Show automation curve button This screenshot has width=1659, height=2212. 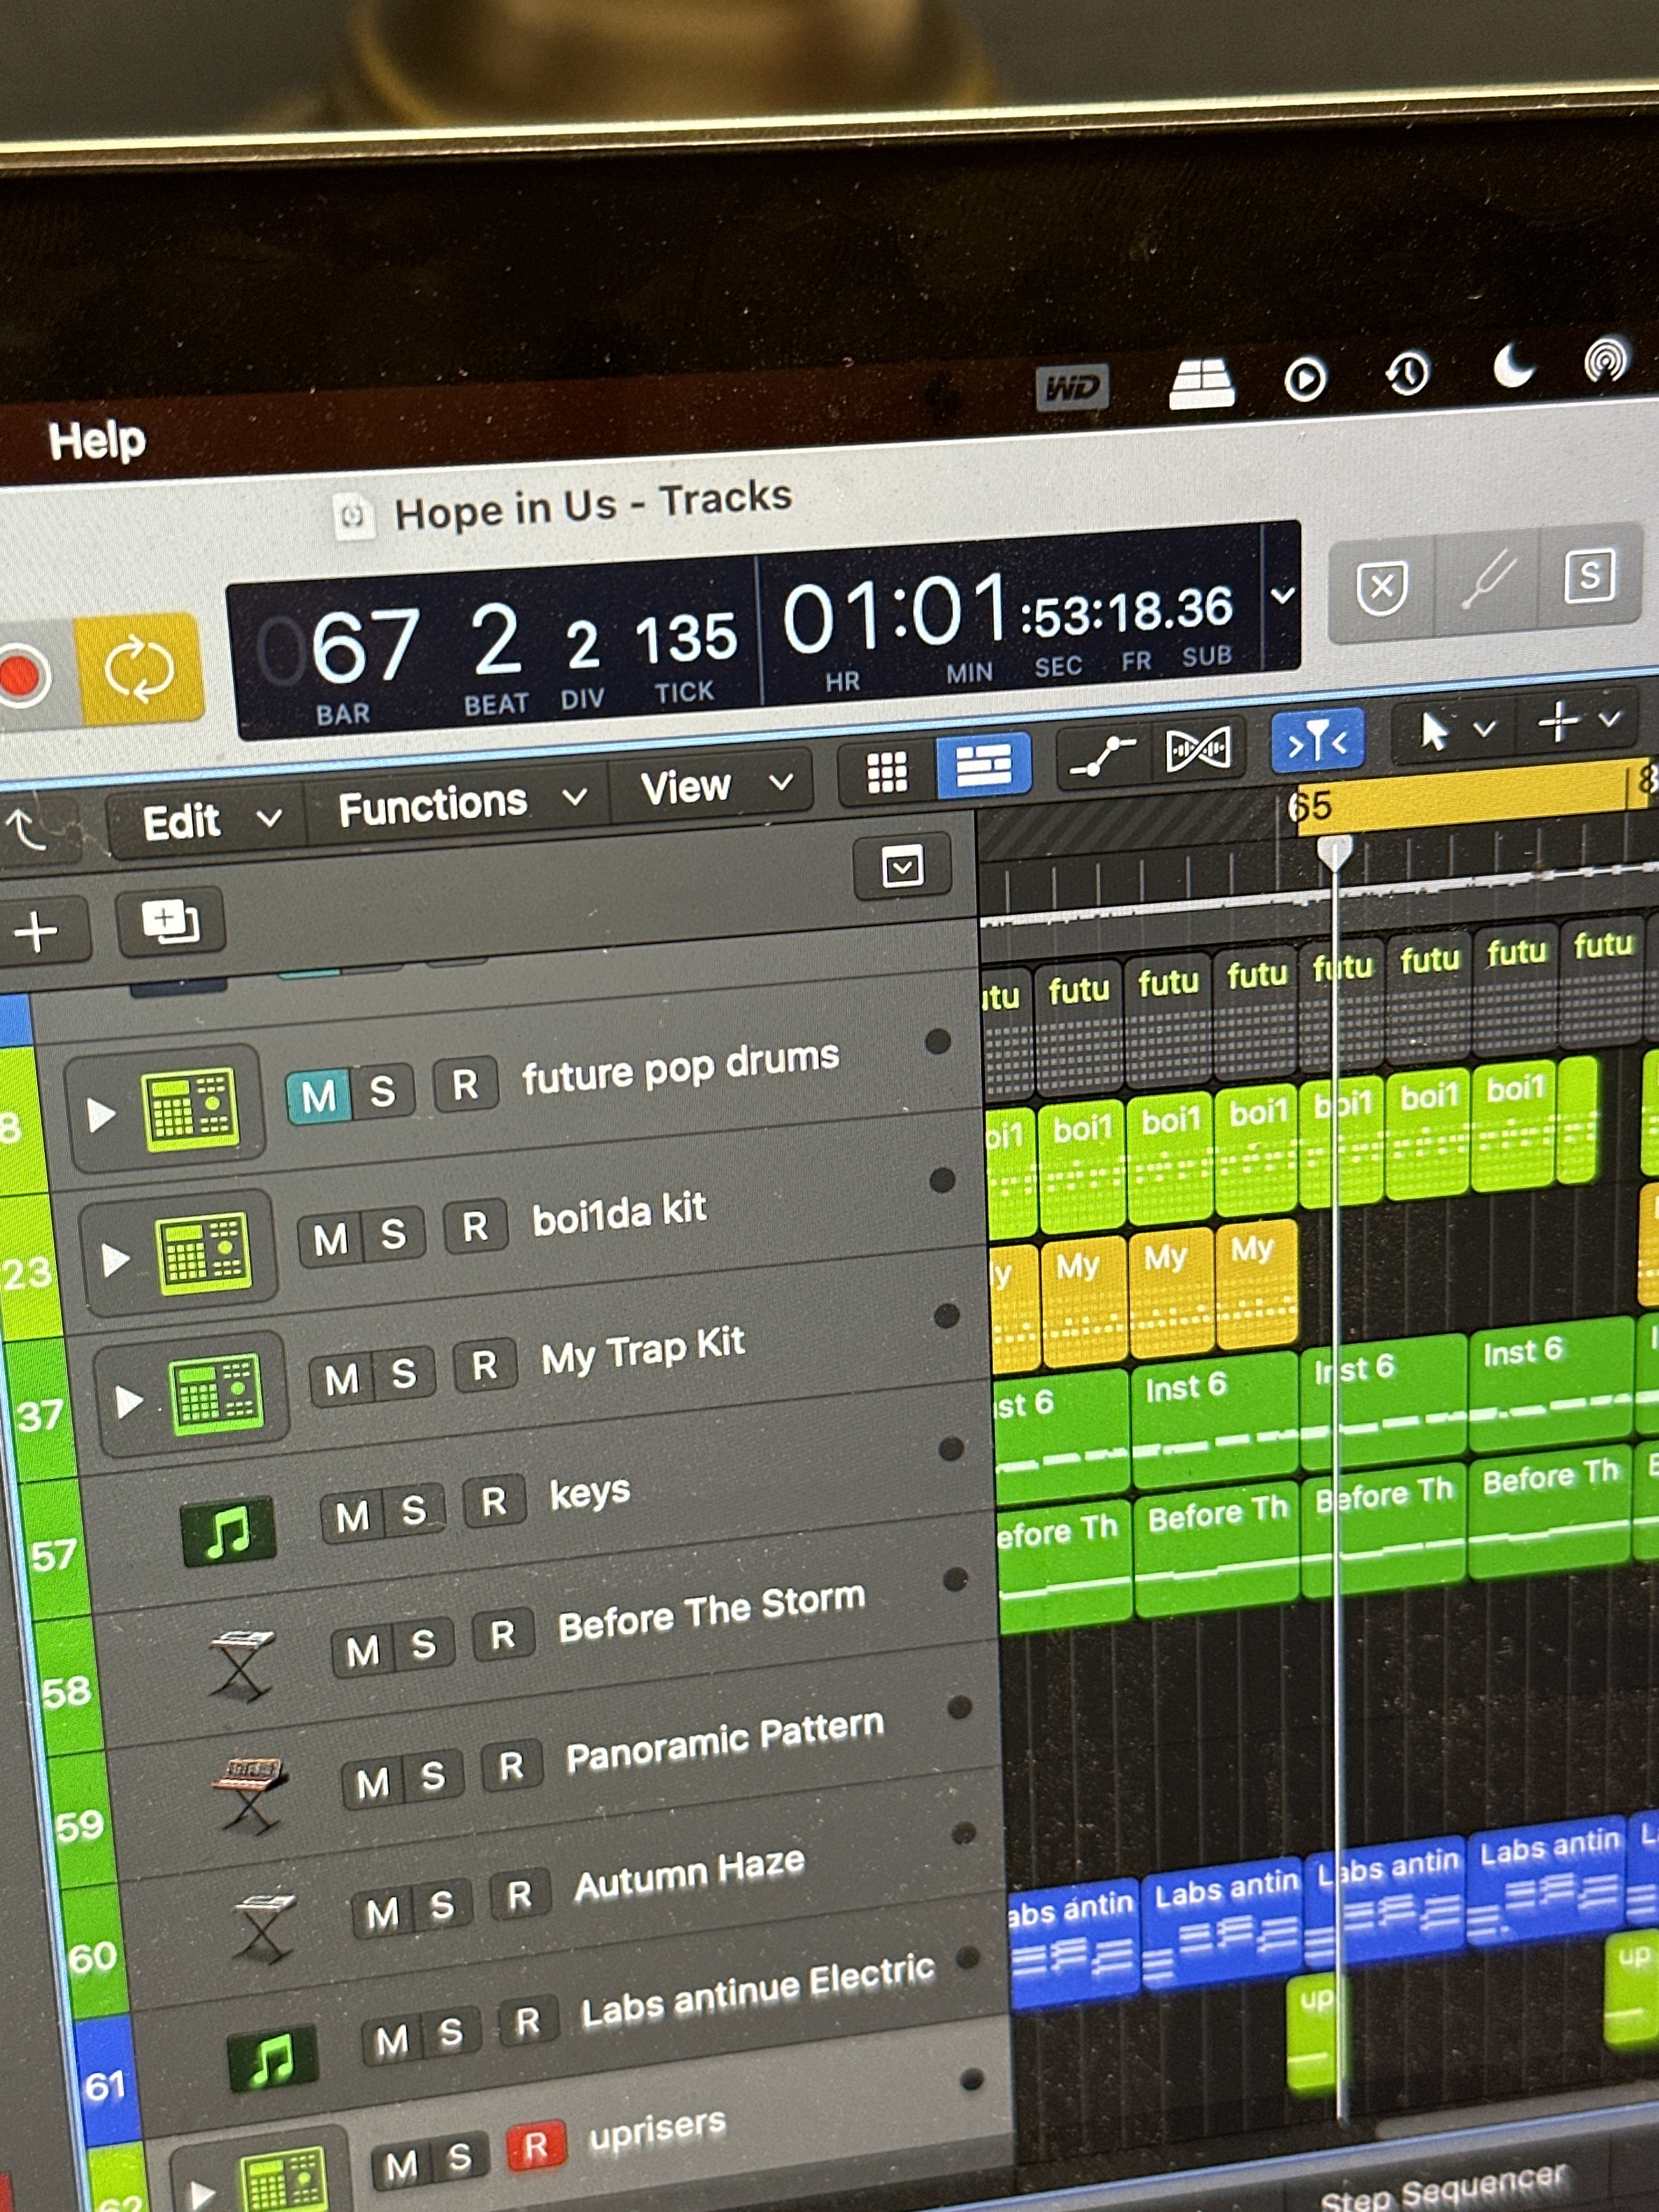(1103, 757)
